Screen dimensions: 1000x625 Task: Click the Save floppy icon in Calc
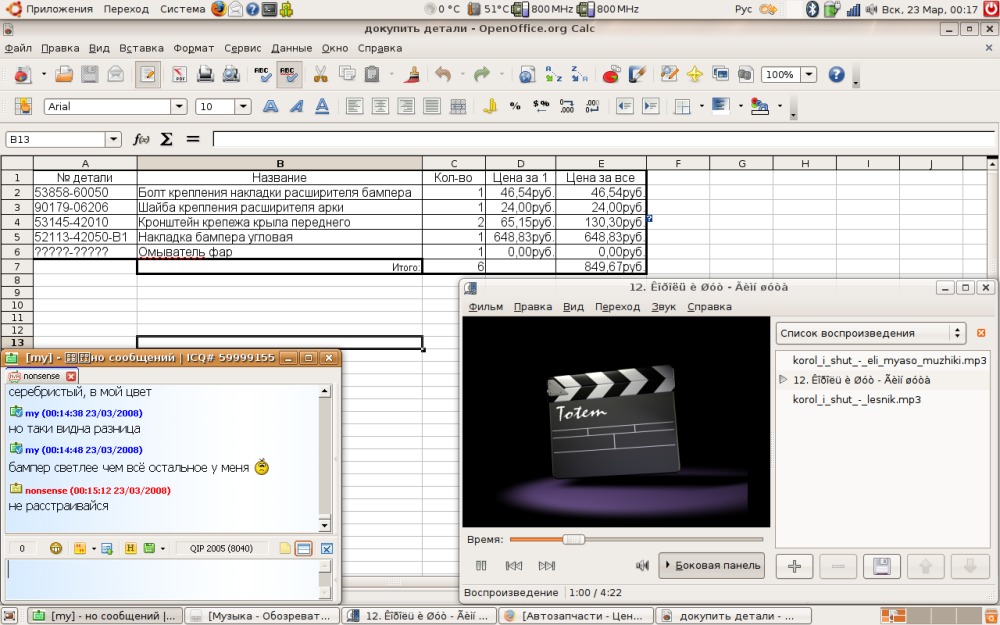tap(89, 75)
